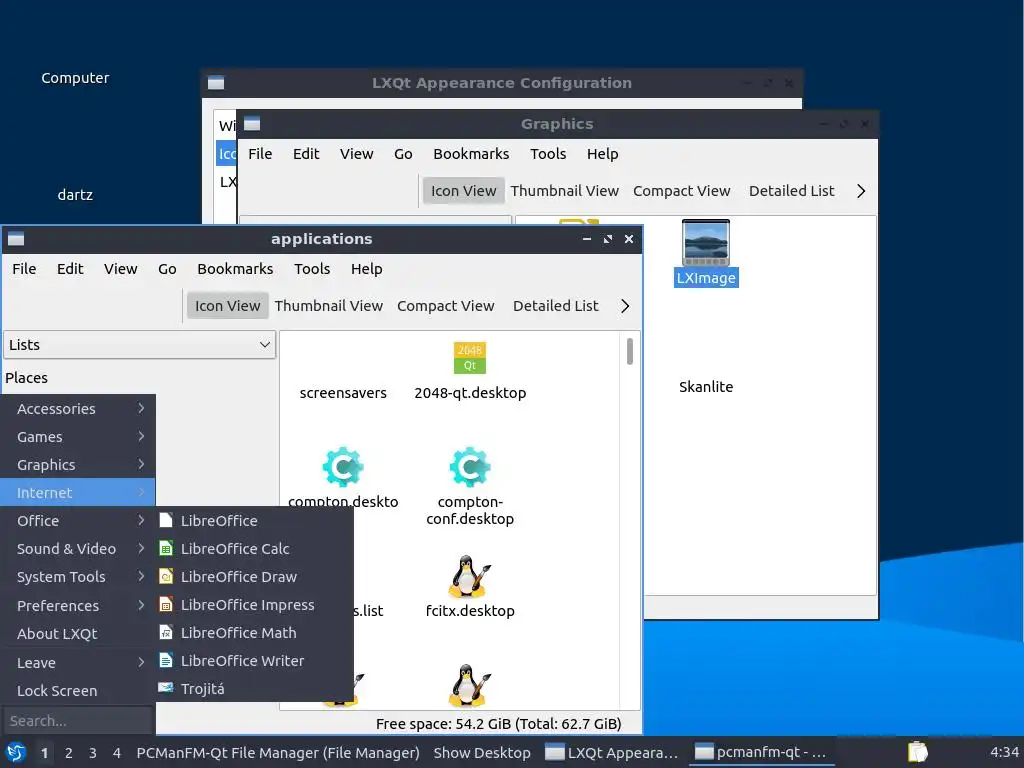Expand the Sound & Video submenu
1024x768 pixels.
(x=78, y=549)
